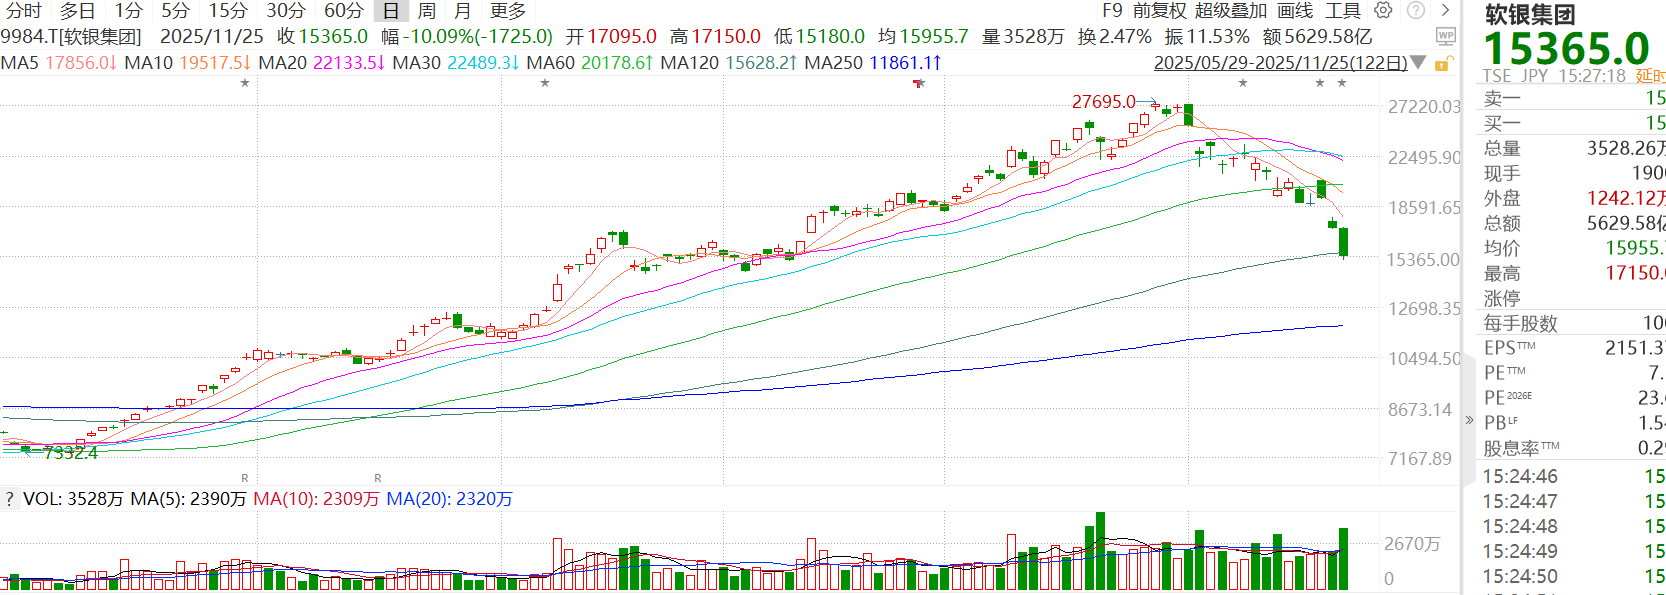1666x595 pixels.
Task: Click the 2670万 volume axis label
Action: pos(1412,544)
